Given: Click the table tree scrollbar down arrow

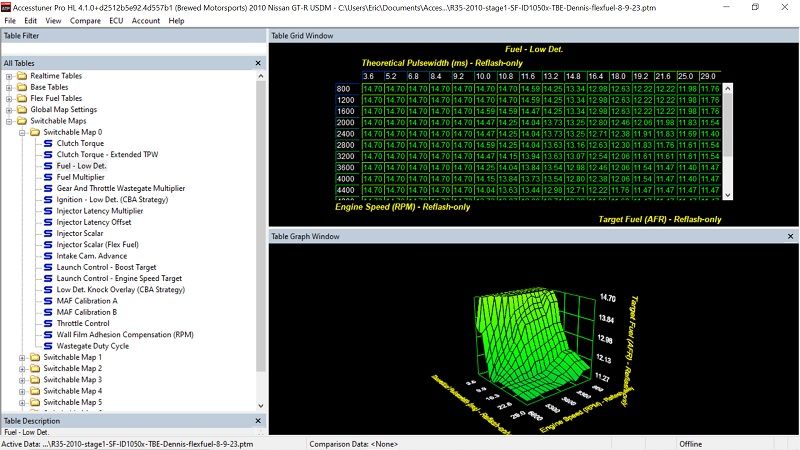Looking at the screenshot, I should [261, 406].
